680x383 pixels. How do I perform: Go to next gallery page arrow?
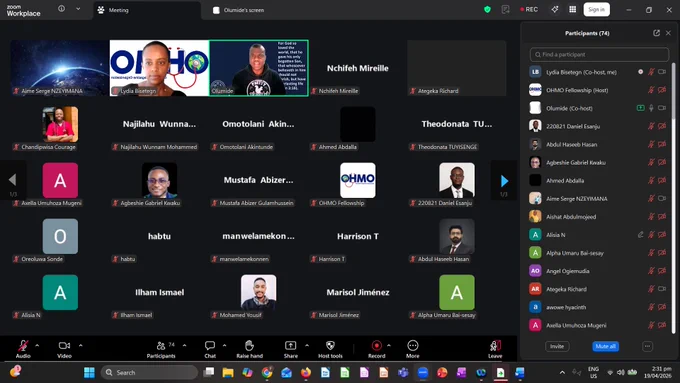[504, 180]
